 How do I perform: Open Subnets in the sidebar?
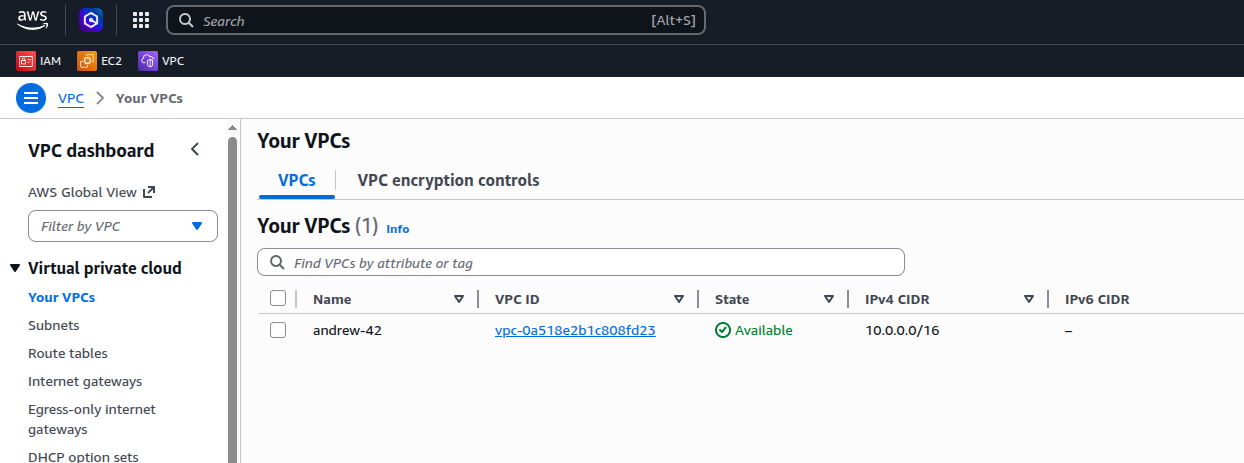pos(54,326)
